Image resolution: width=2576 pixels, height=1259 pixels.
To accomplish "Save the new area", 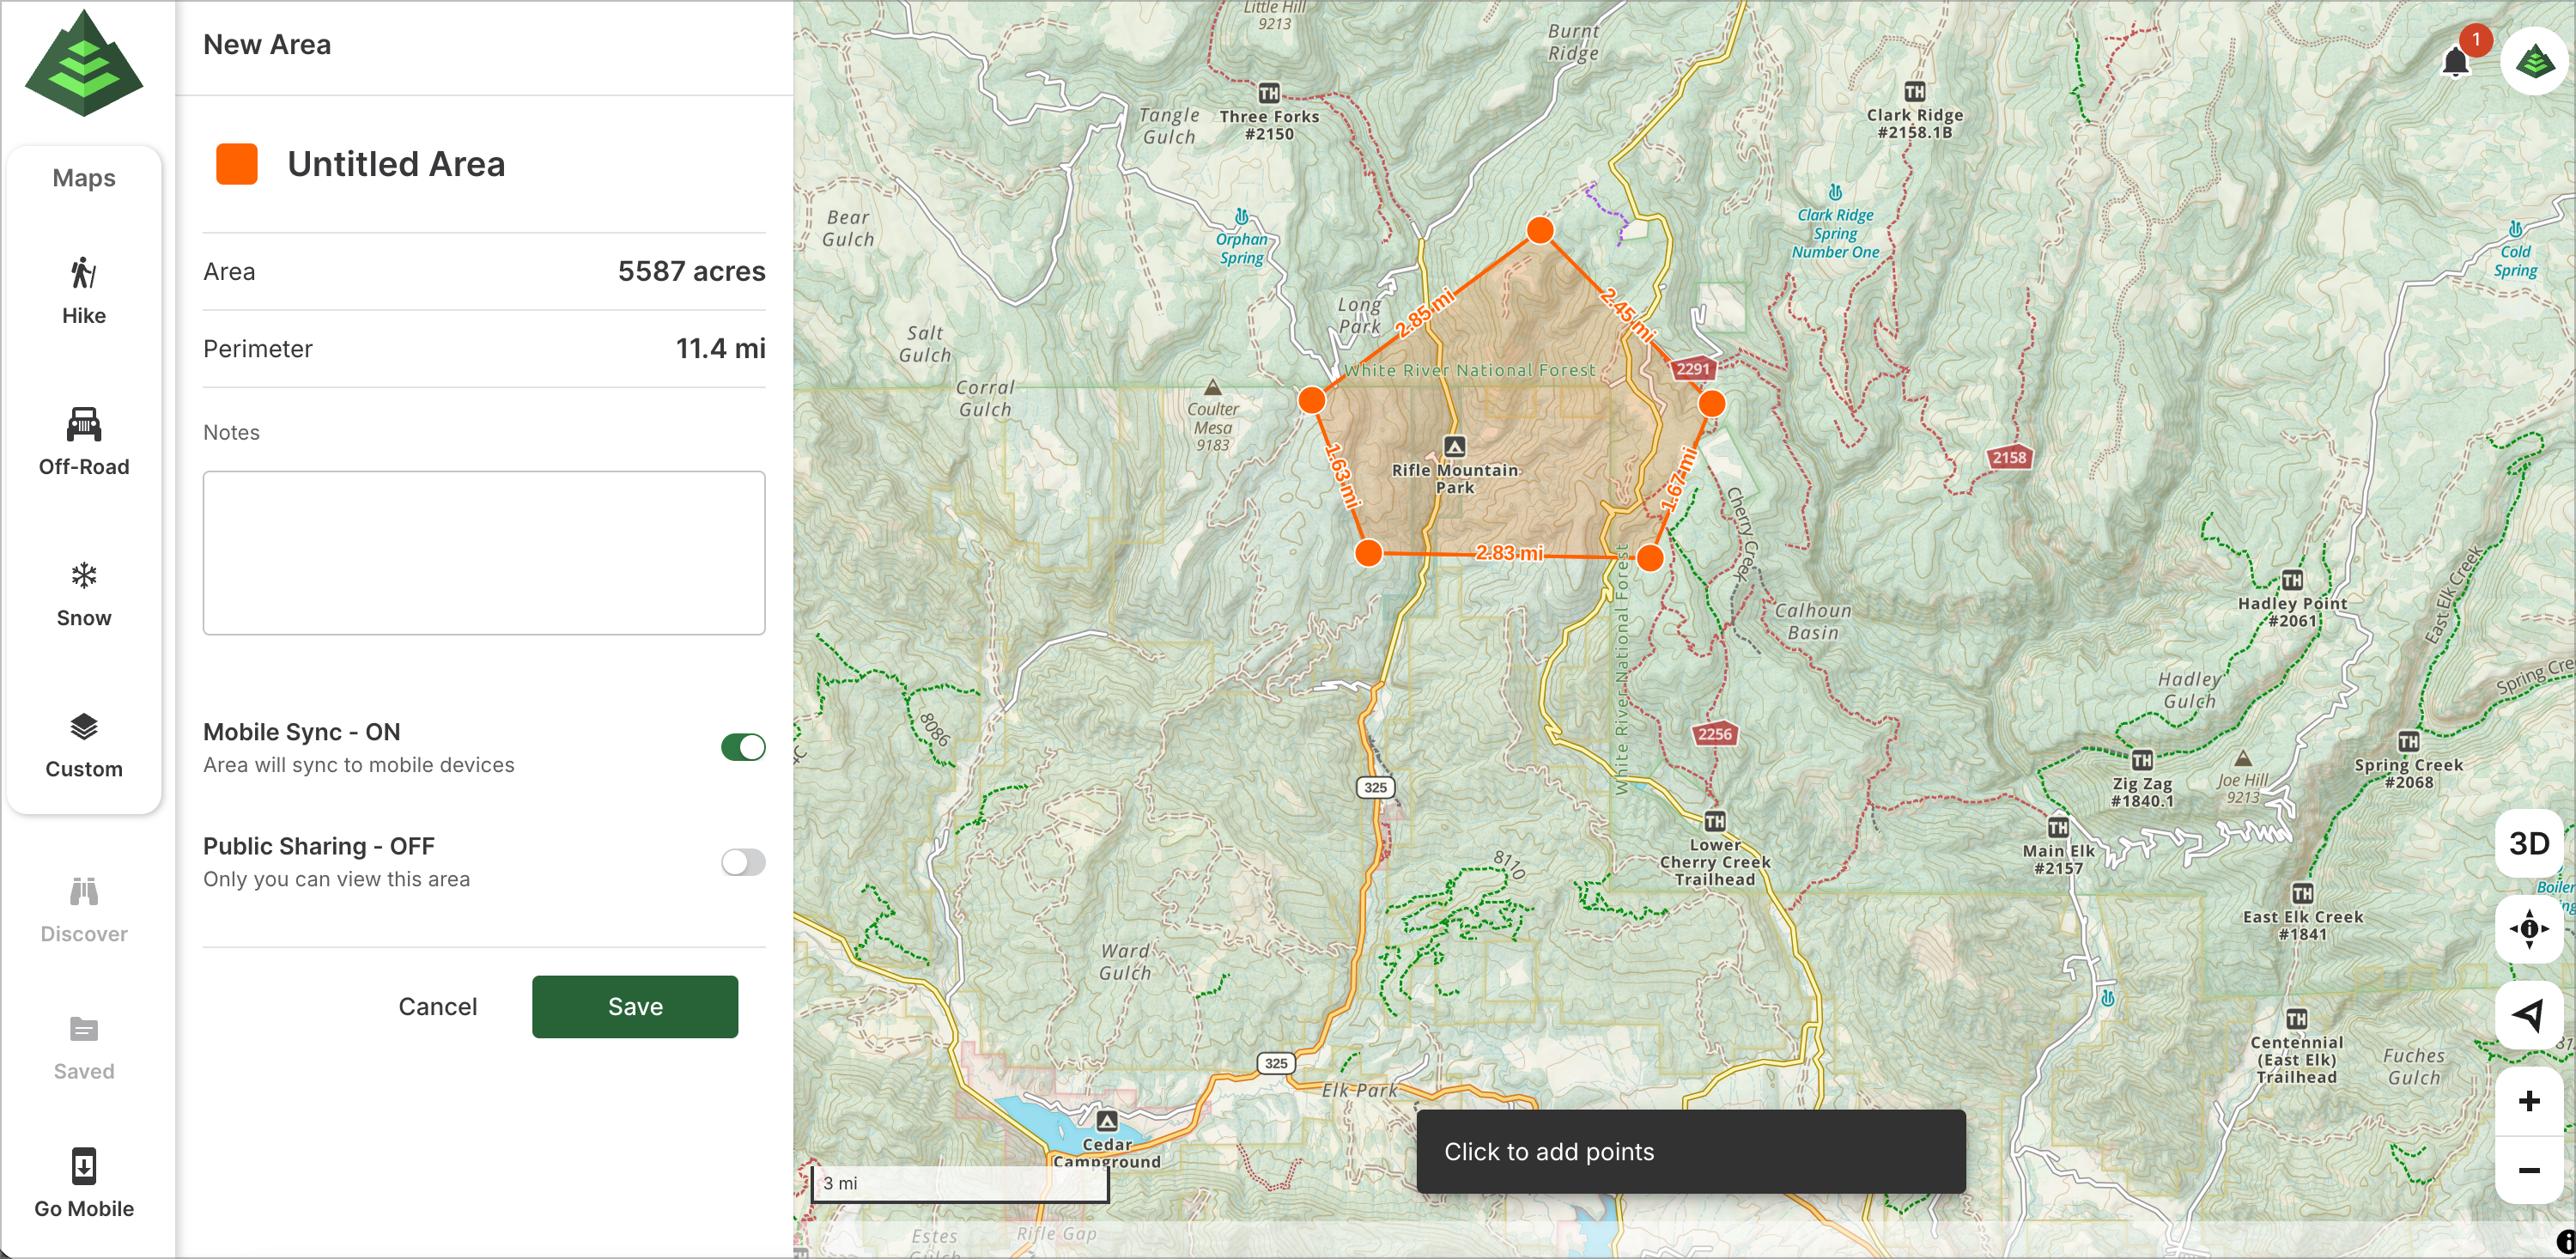I will (x=635, y=1006).
